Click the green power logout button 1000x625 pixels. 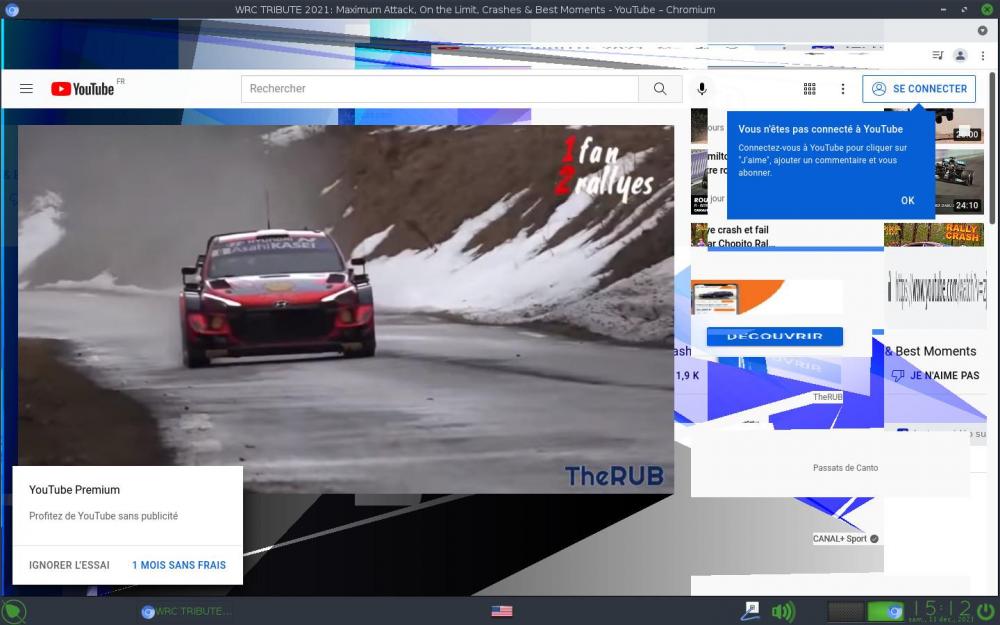[x=987, y=611]
